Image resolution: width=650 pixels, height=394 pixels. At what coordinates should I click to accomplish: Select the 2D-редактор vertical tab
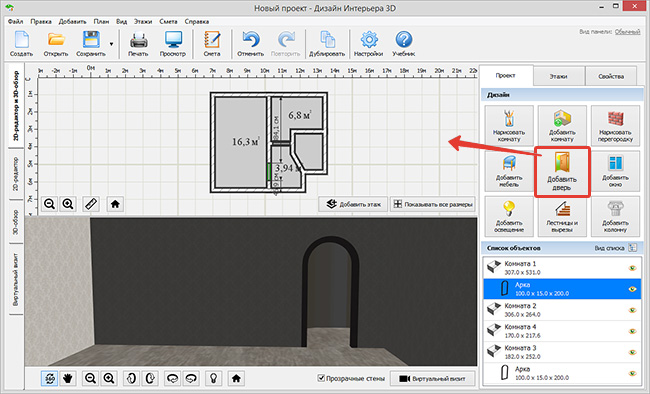pos(16,174)
